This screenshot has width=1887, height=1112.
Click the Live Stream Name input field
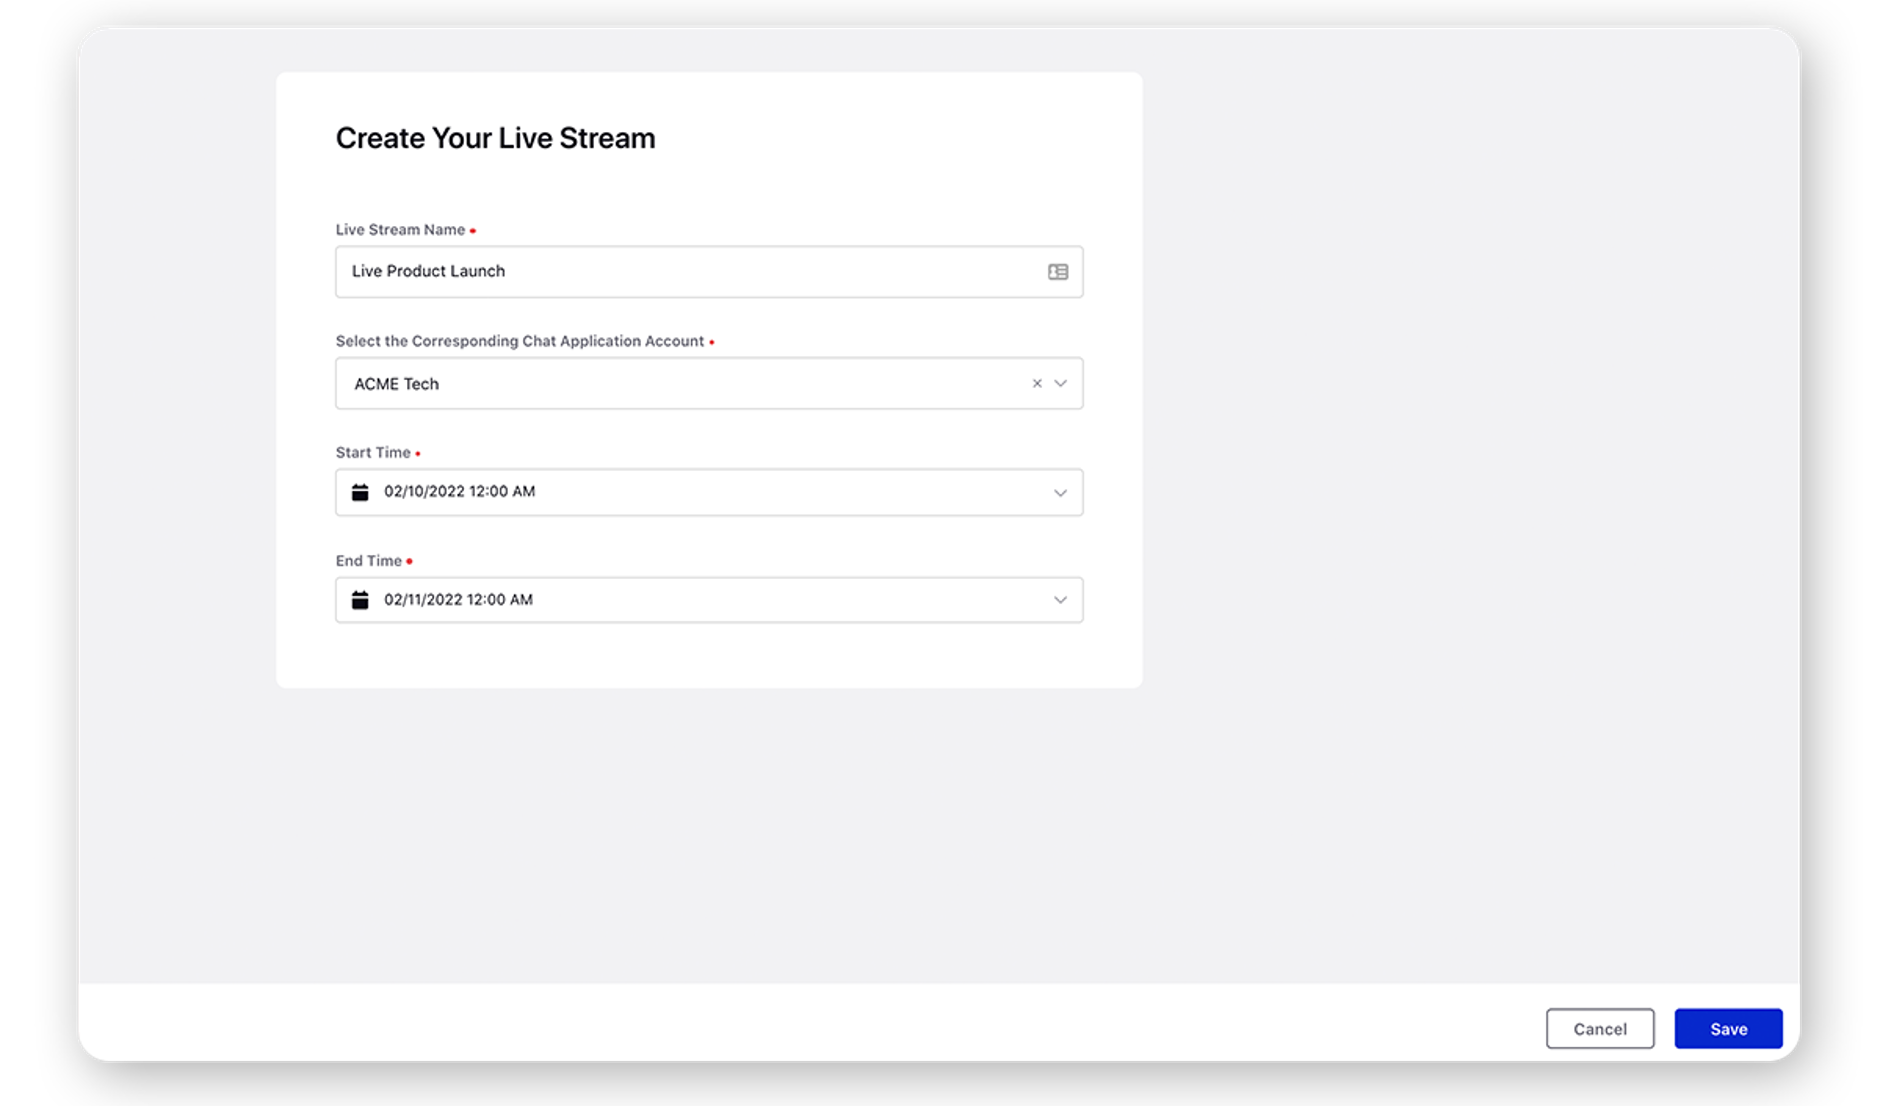tap(708, 272)
